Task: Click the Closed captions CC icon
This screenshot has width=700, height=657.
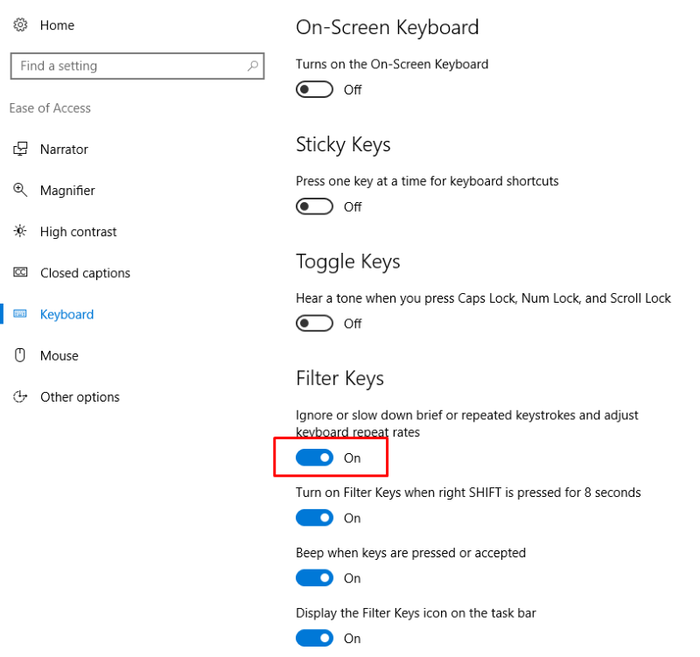Action: (20, 272)
